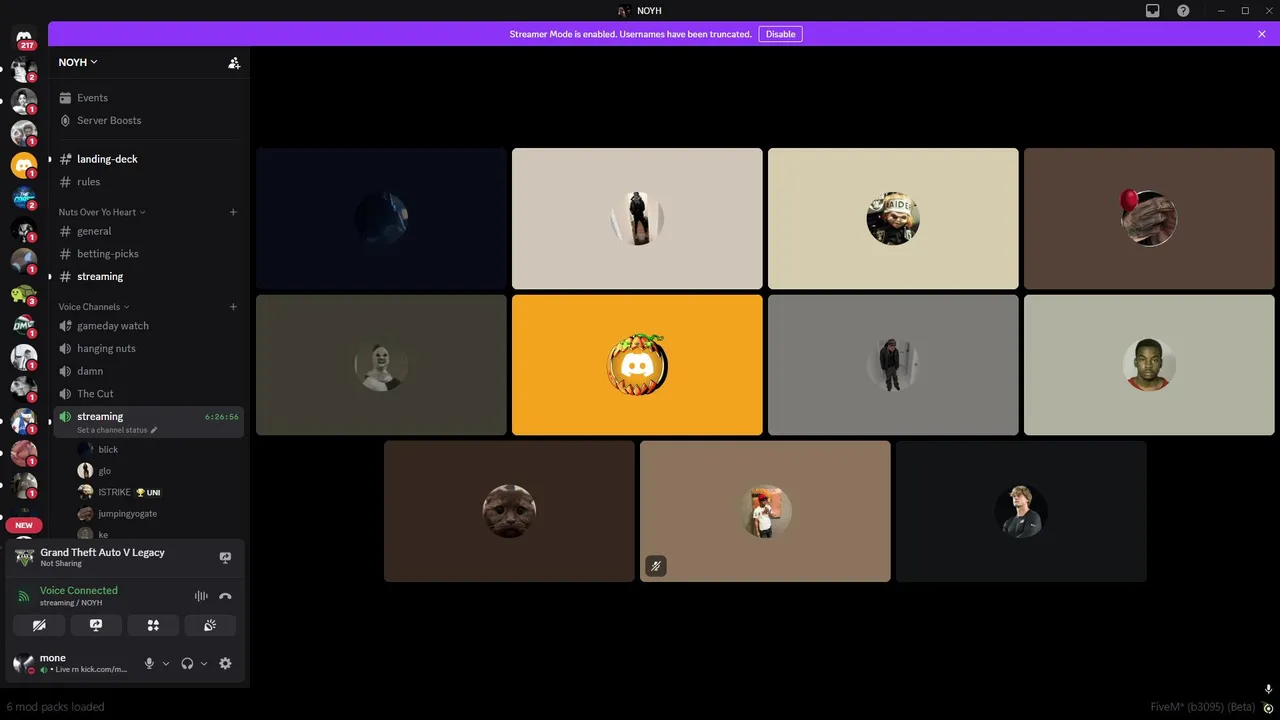Open the soundboard button

click(210, 625)
